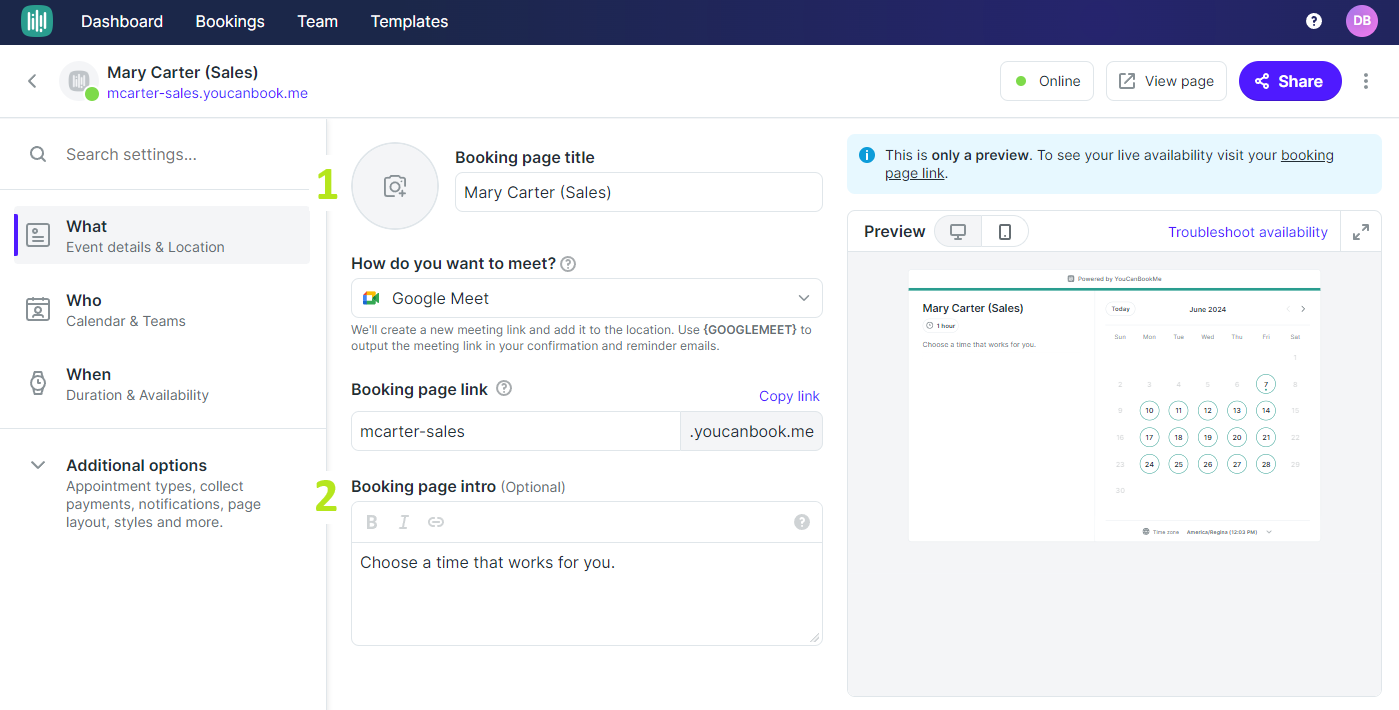This screenshot has width=1399, height=710.
Task: Switch the preview to mobile view
Action: 1005,232
